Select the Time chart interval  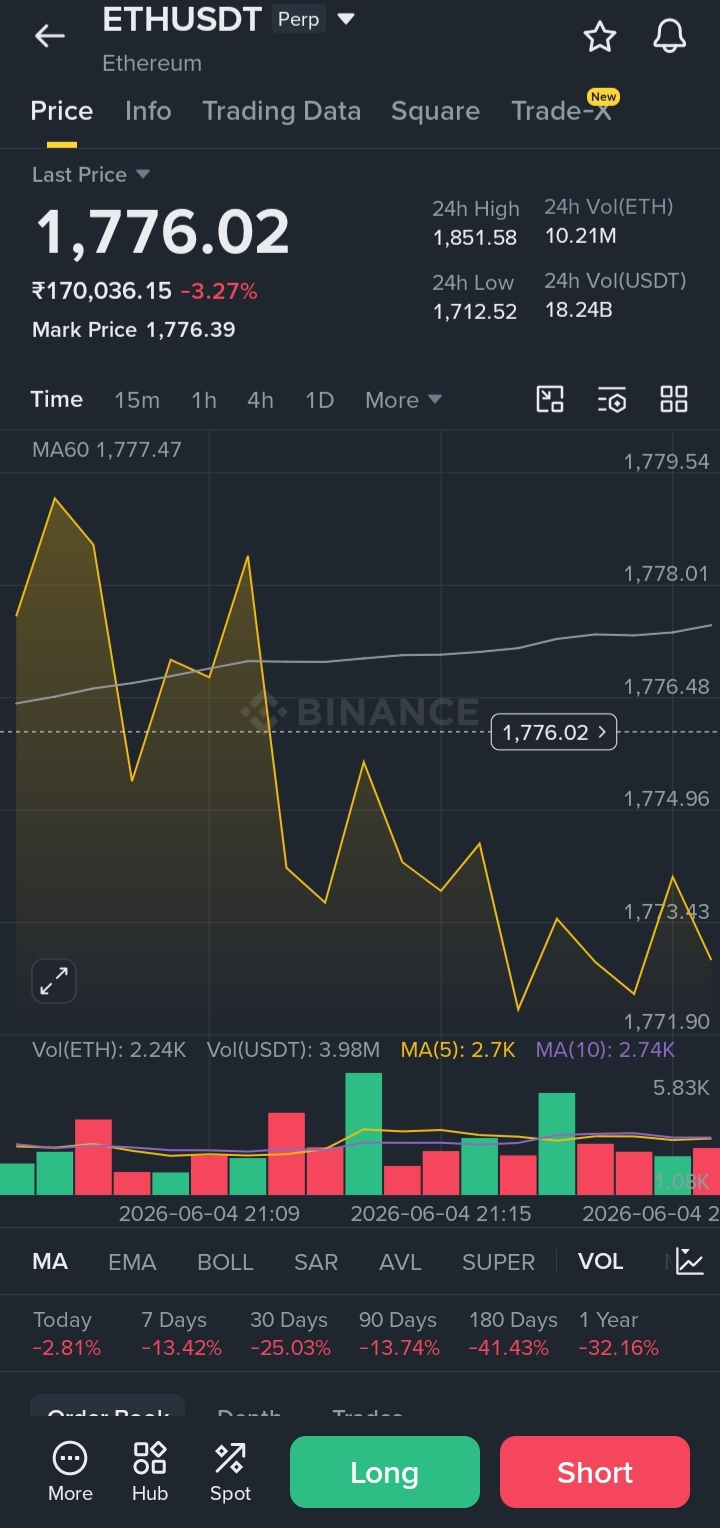coord(57,399)
